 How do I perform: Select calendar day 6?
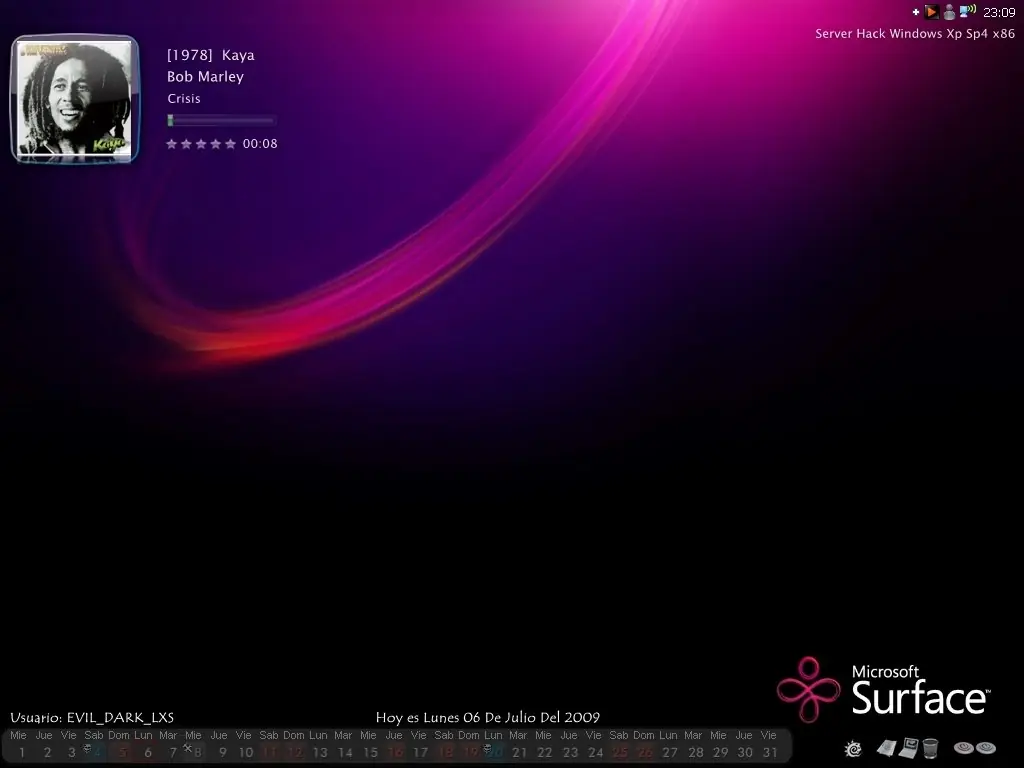coord(148,752)
